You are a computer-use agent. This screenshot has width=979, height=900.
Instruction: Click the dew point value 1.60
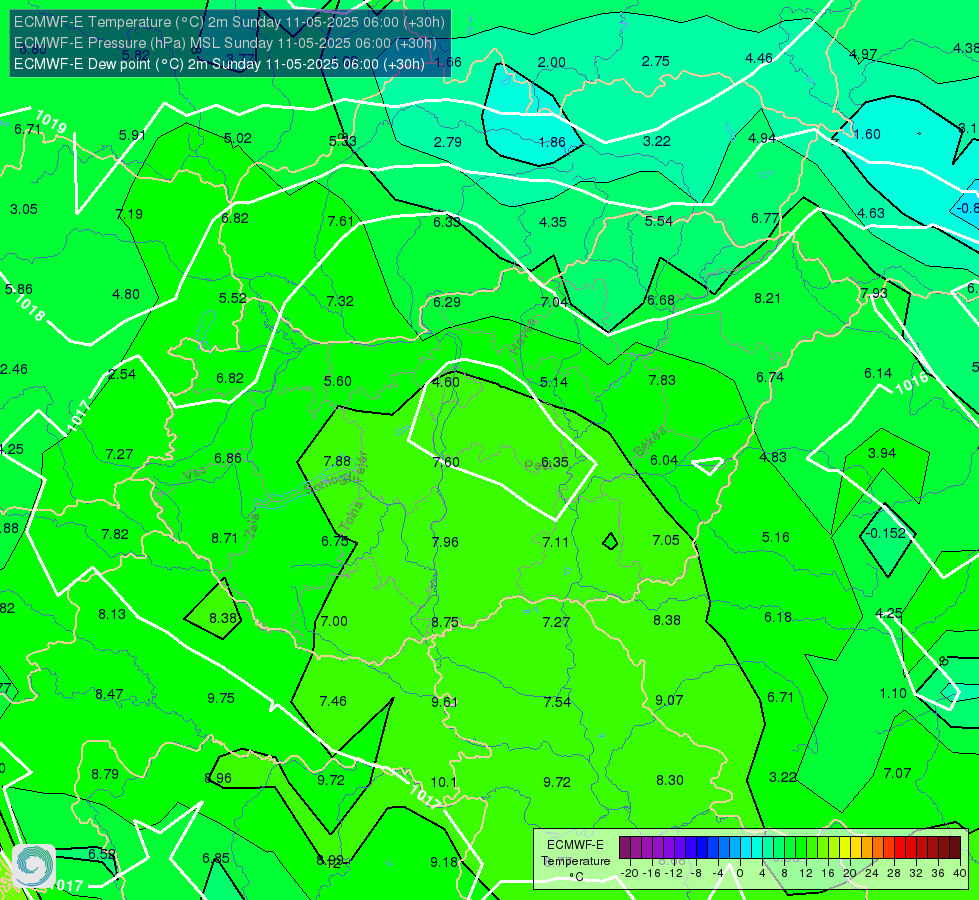(x=867, y=134)
